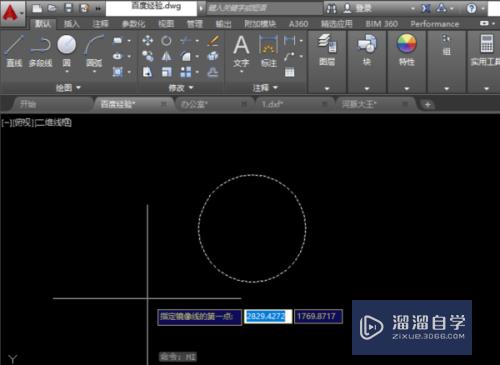Click the Table annotation icon
The image size is (500, 365).
point(289,72)
